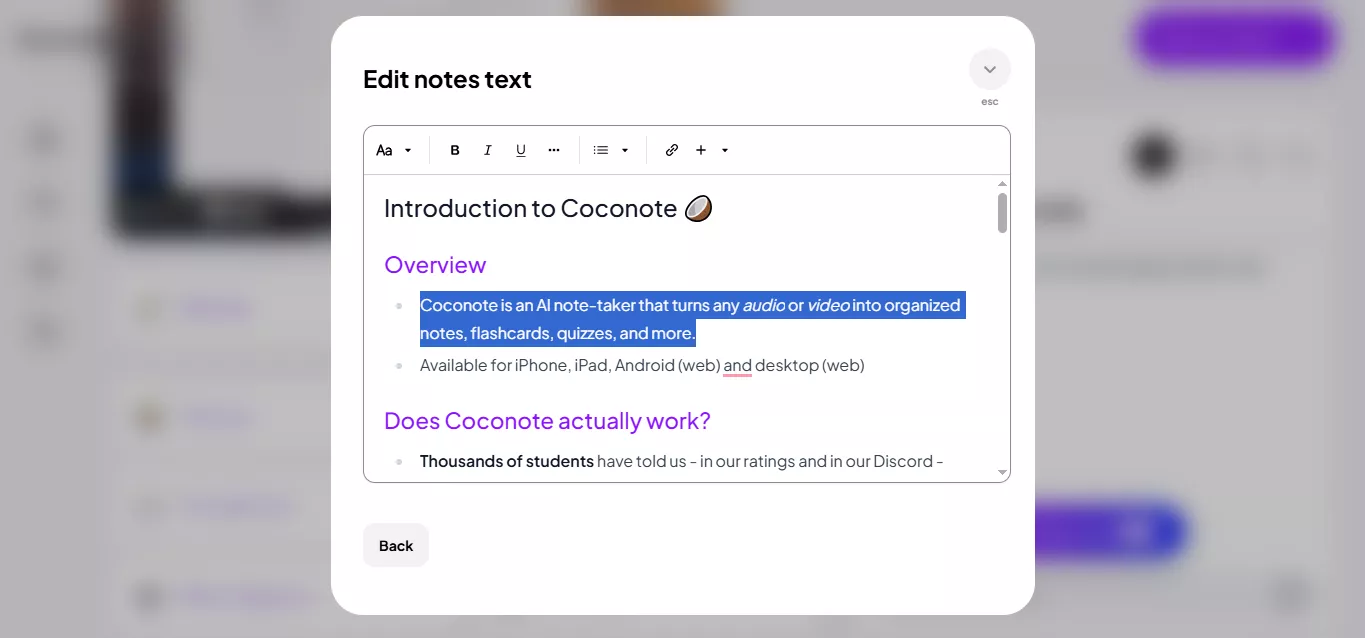The width and height of the screenshot is (1365, 638).
Task: Toggle bold formatting
Action: [x=454, y=150]
